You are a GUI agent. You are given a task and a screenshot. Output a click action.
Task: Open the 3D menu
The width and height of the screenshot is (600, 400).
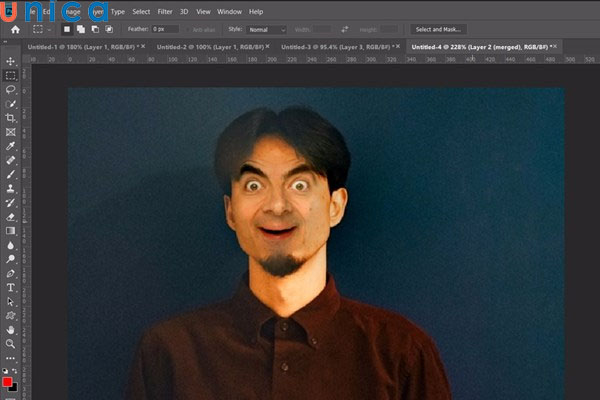click(184, 12)
